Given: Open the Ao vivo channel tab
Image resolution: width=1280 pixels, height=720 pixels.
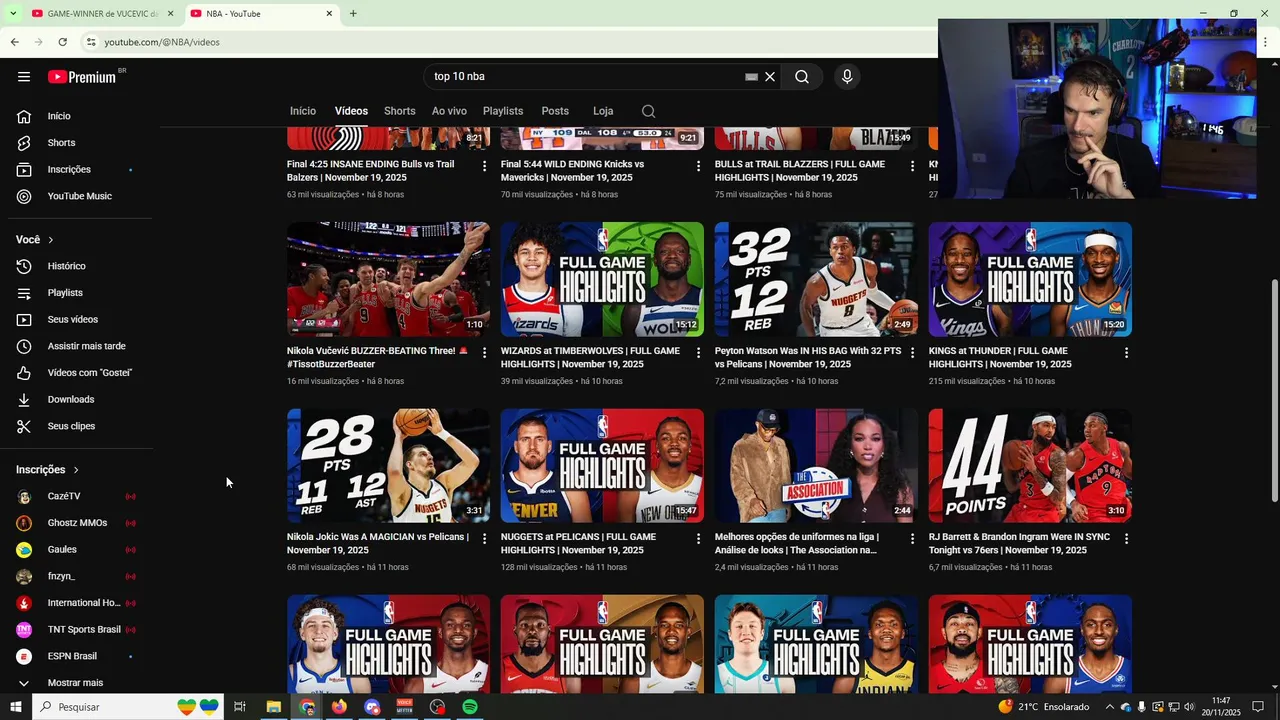Looking at the screenshot, I should (449, 111).
